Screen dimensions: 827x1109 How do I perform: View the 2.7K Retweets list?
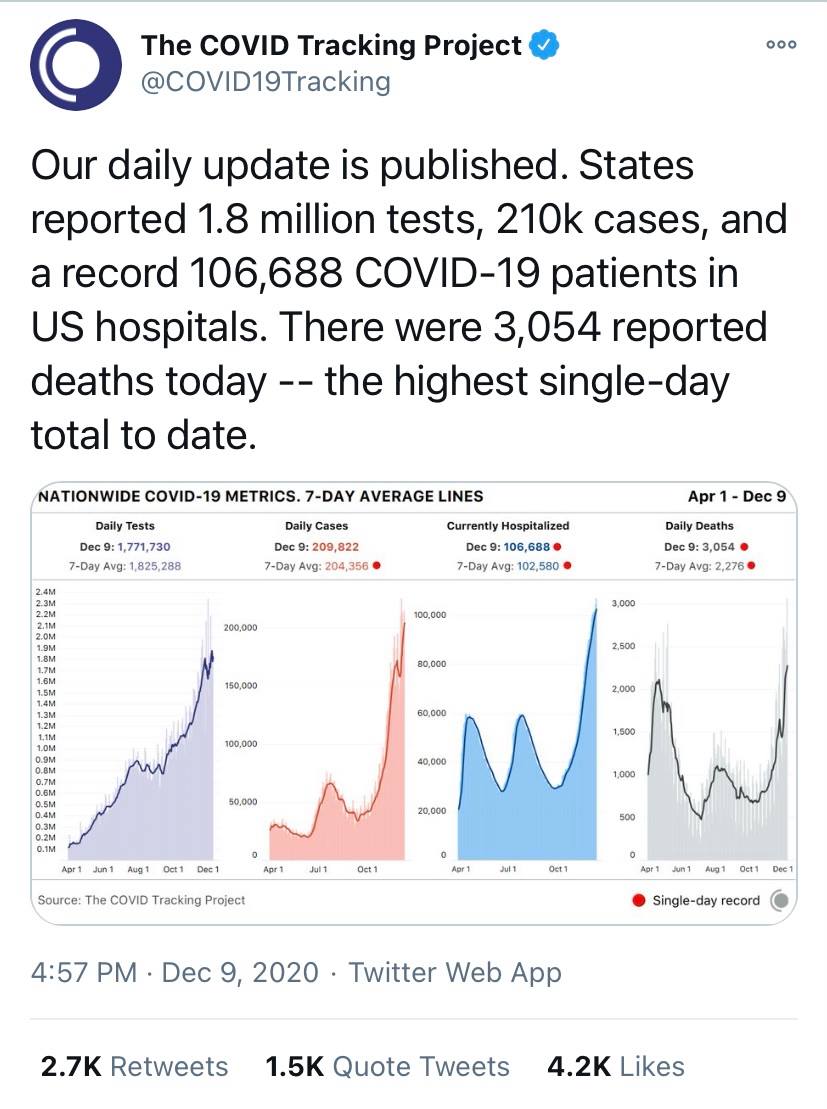coord(134,1066)
